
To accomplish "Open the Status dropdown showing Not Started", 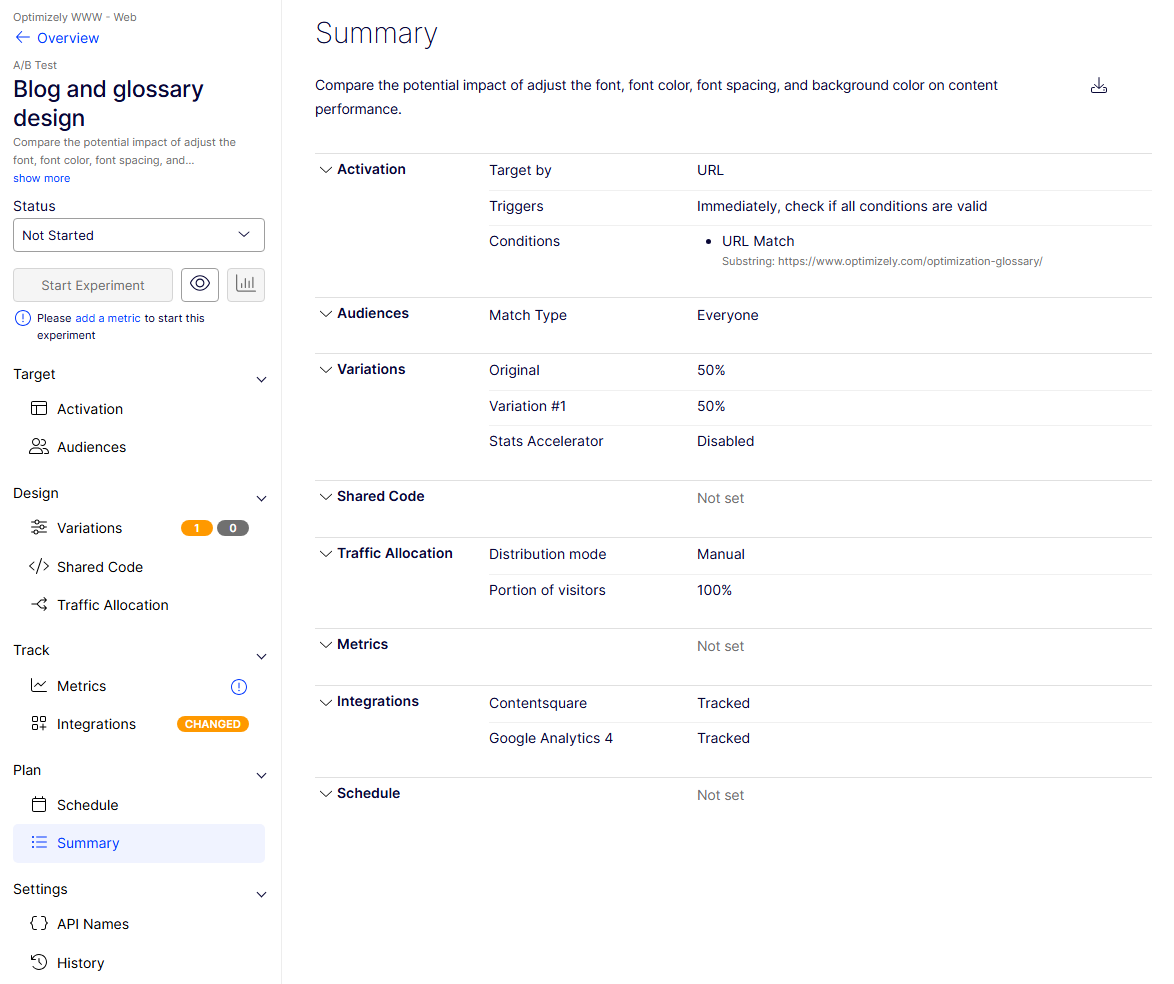I will (x=139, y=235).
